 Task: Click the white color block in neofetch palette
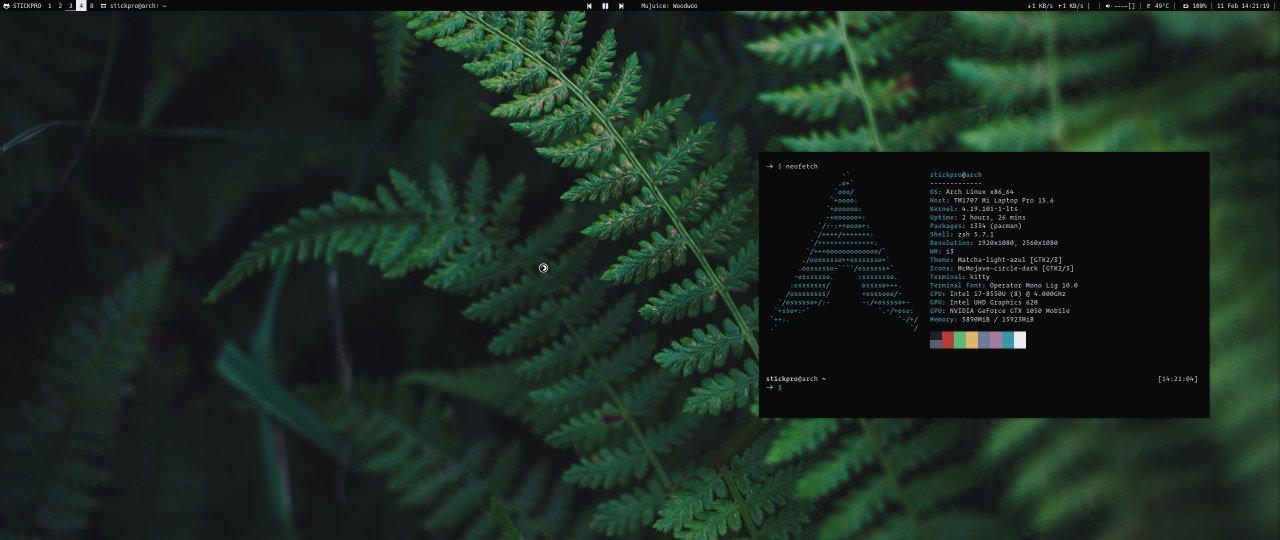pyautogui.click(x=1020, y=340)
